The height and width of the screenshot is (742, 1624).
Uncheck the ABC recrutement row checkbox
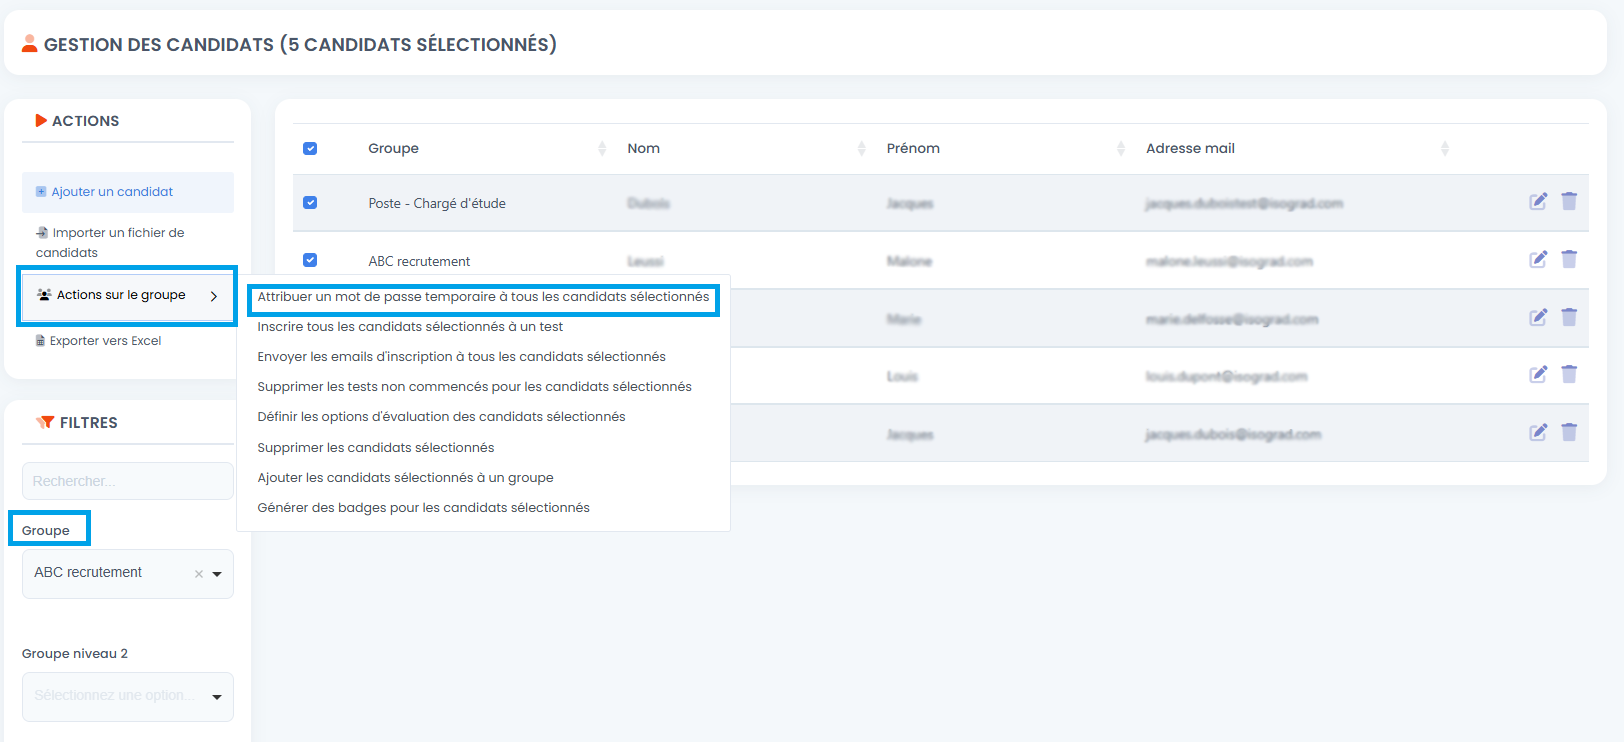310,260
